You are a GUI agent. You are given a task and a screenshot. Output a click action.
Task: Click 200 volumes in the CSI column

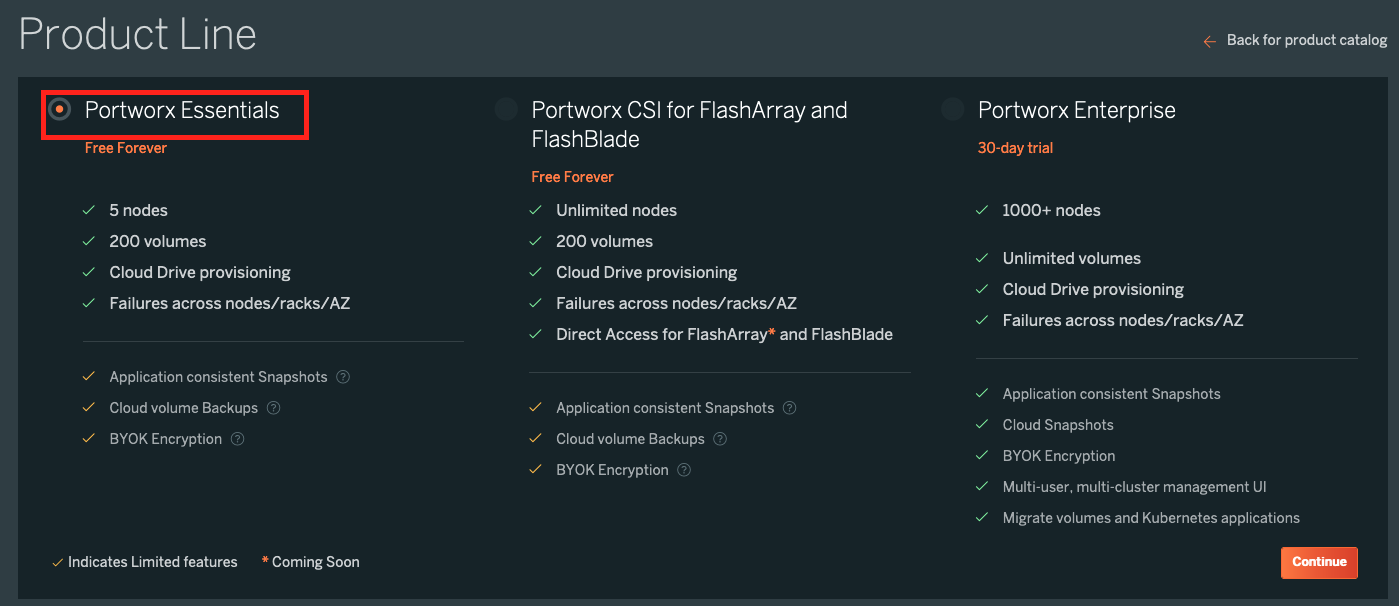[x=604, y=241]
